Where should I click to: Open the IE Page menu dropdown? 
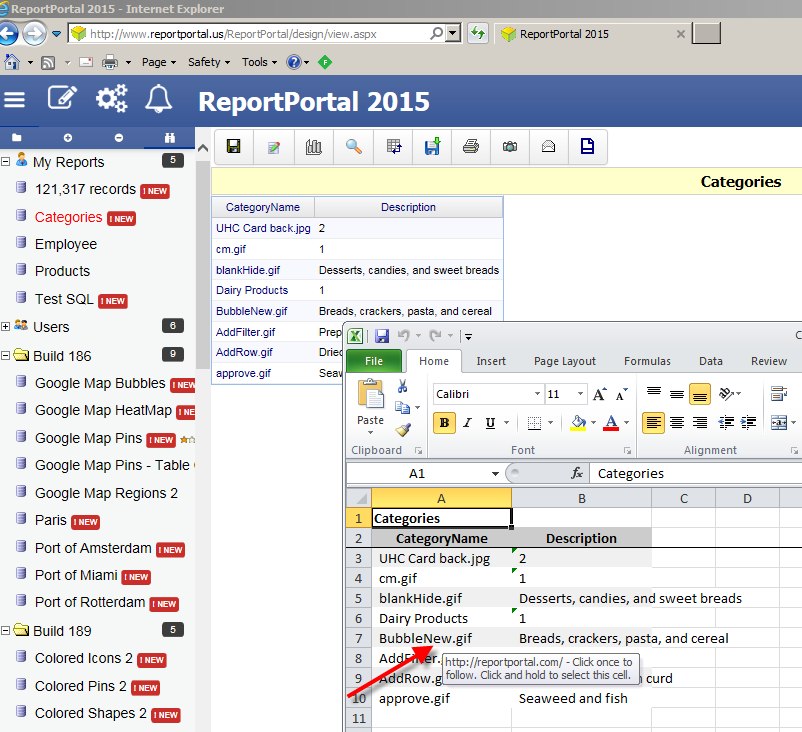click(159, 62)
